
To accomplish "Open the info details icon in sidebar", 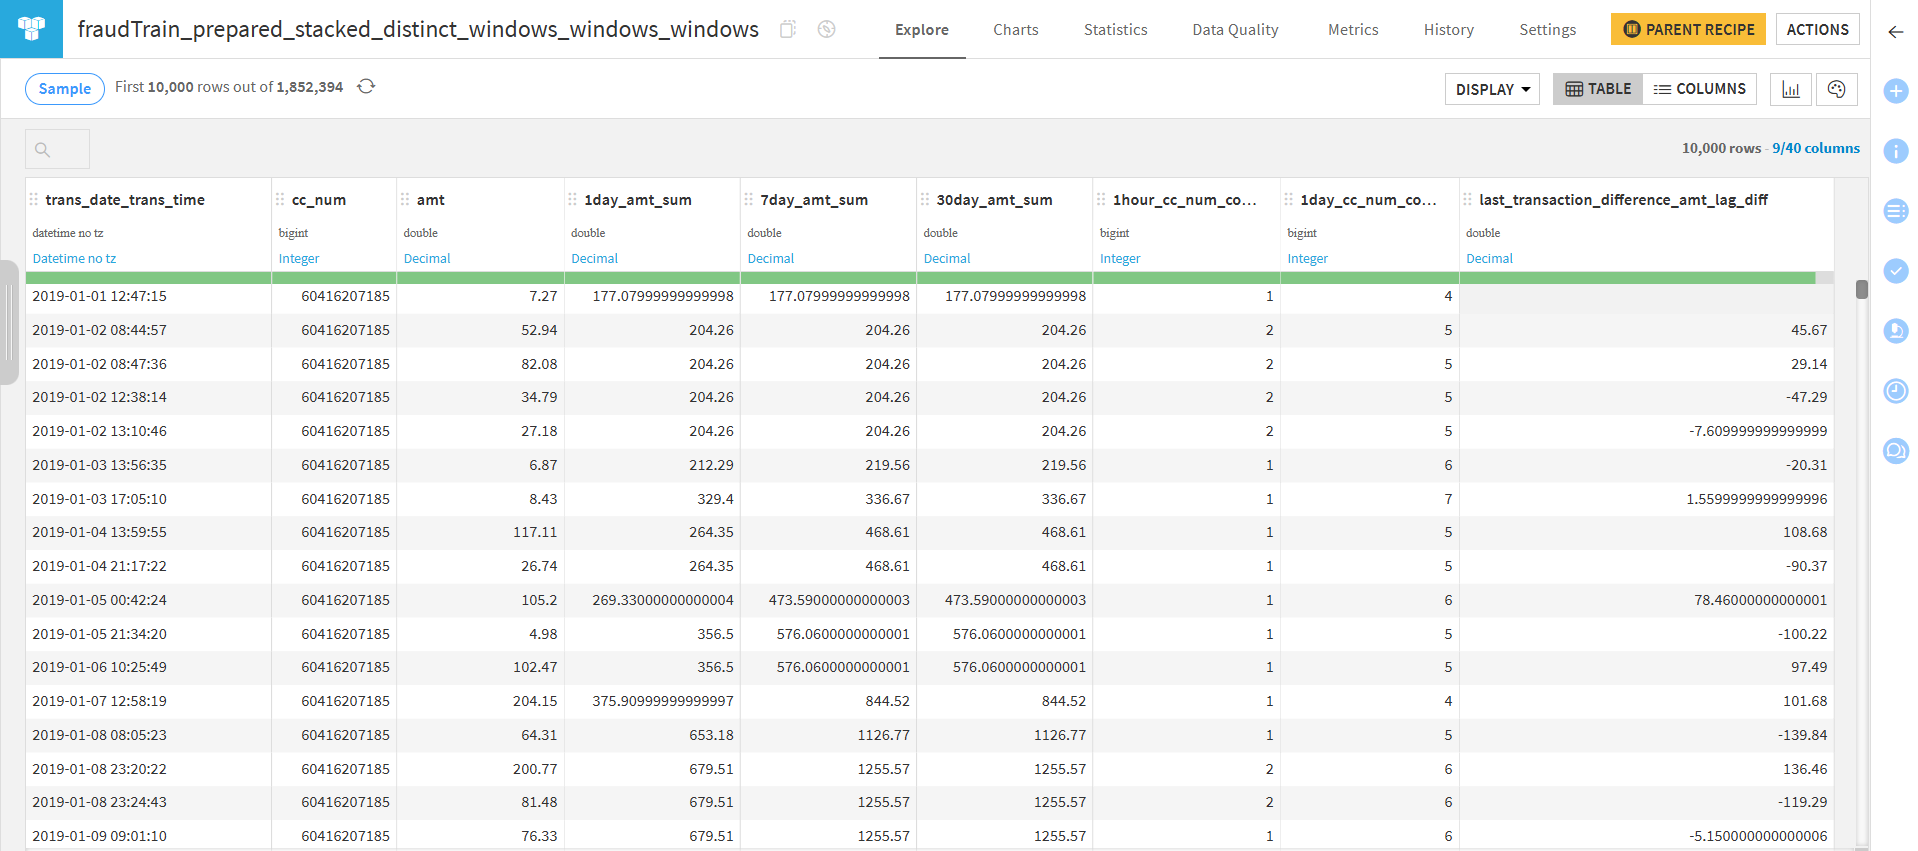I will [x=1896, y=151].
